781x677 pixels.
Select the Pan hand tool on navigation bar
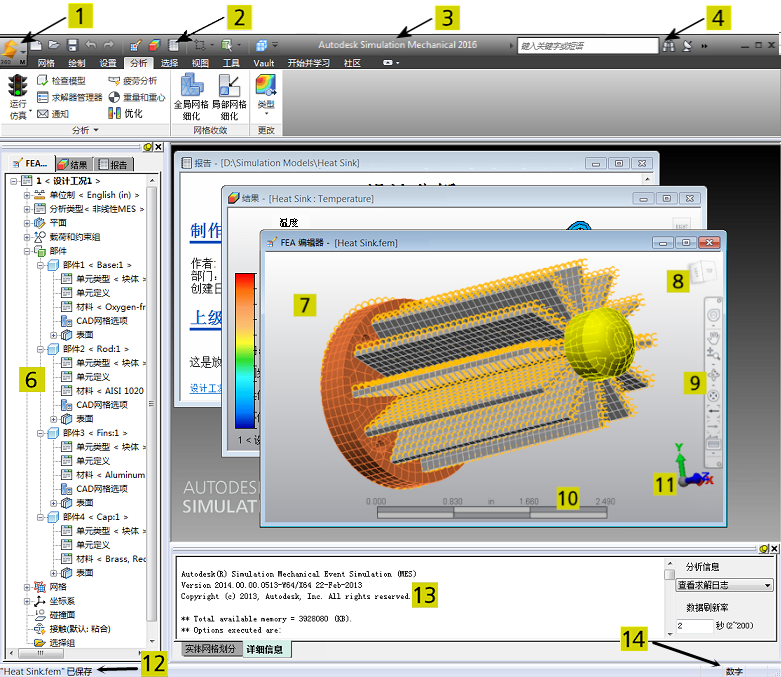pyautogui.click(x=713, y=338)
